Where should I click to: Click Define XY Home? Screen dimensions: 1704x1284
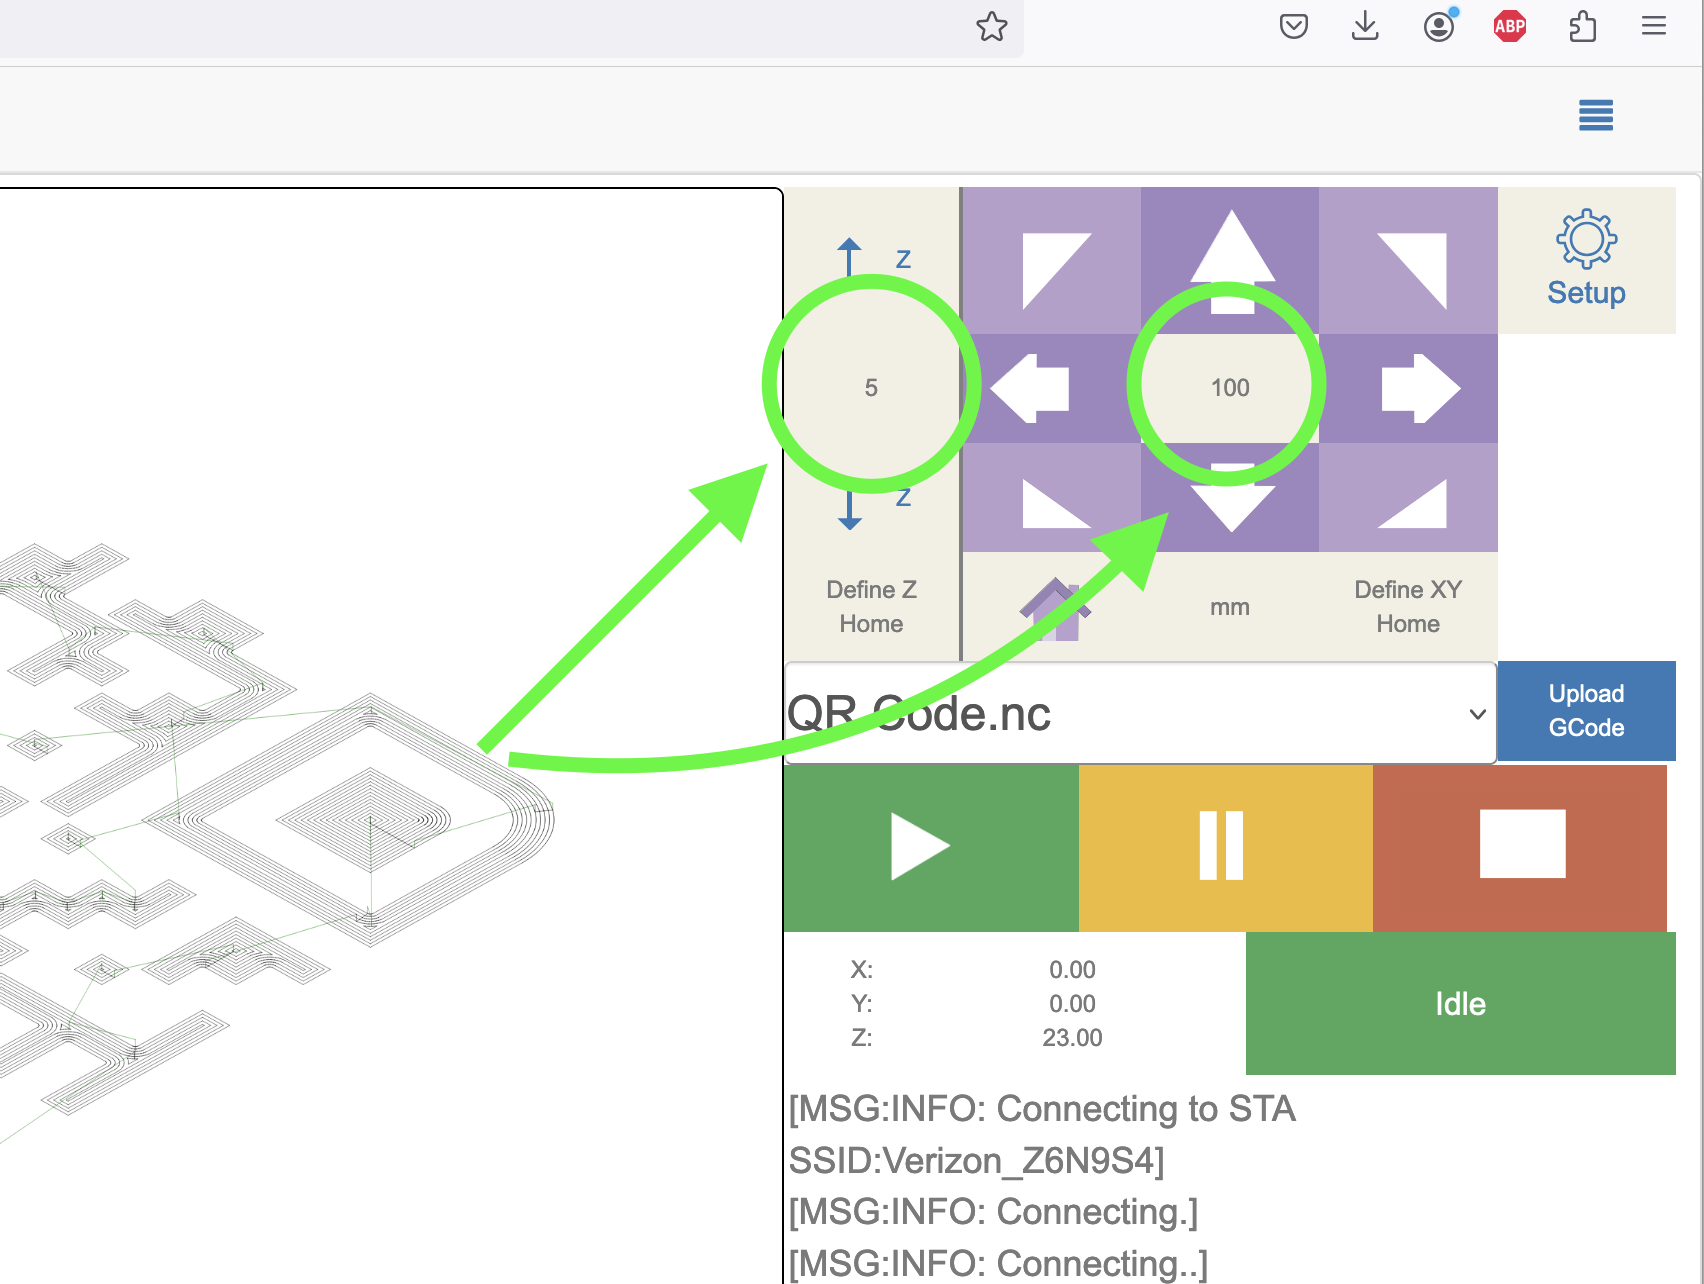1408,607
